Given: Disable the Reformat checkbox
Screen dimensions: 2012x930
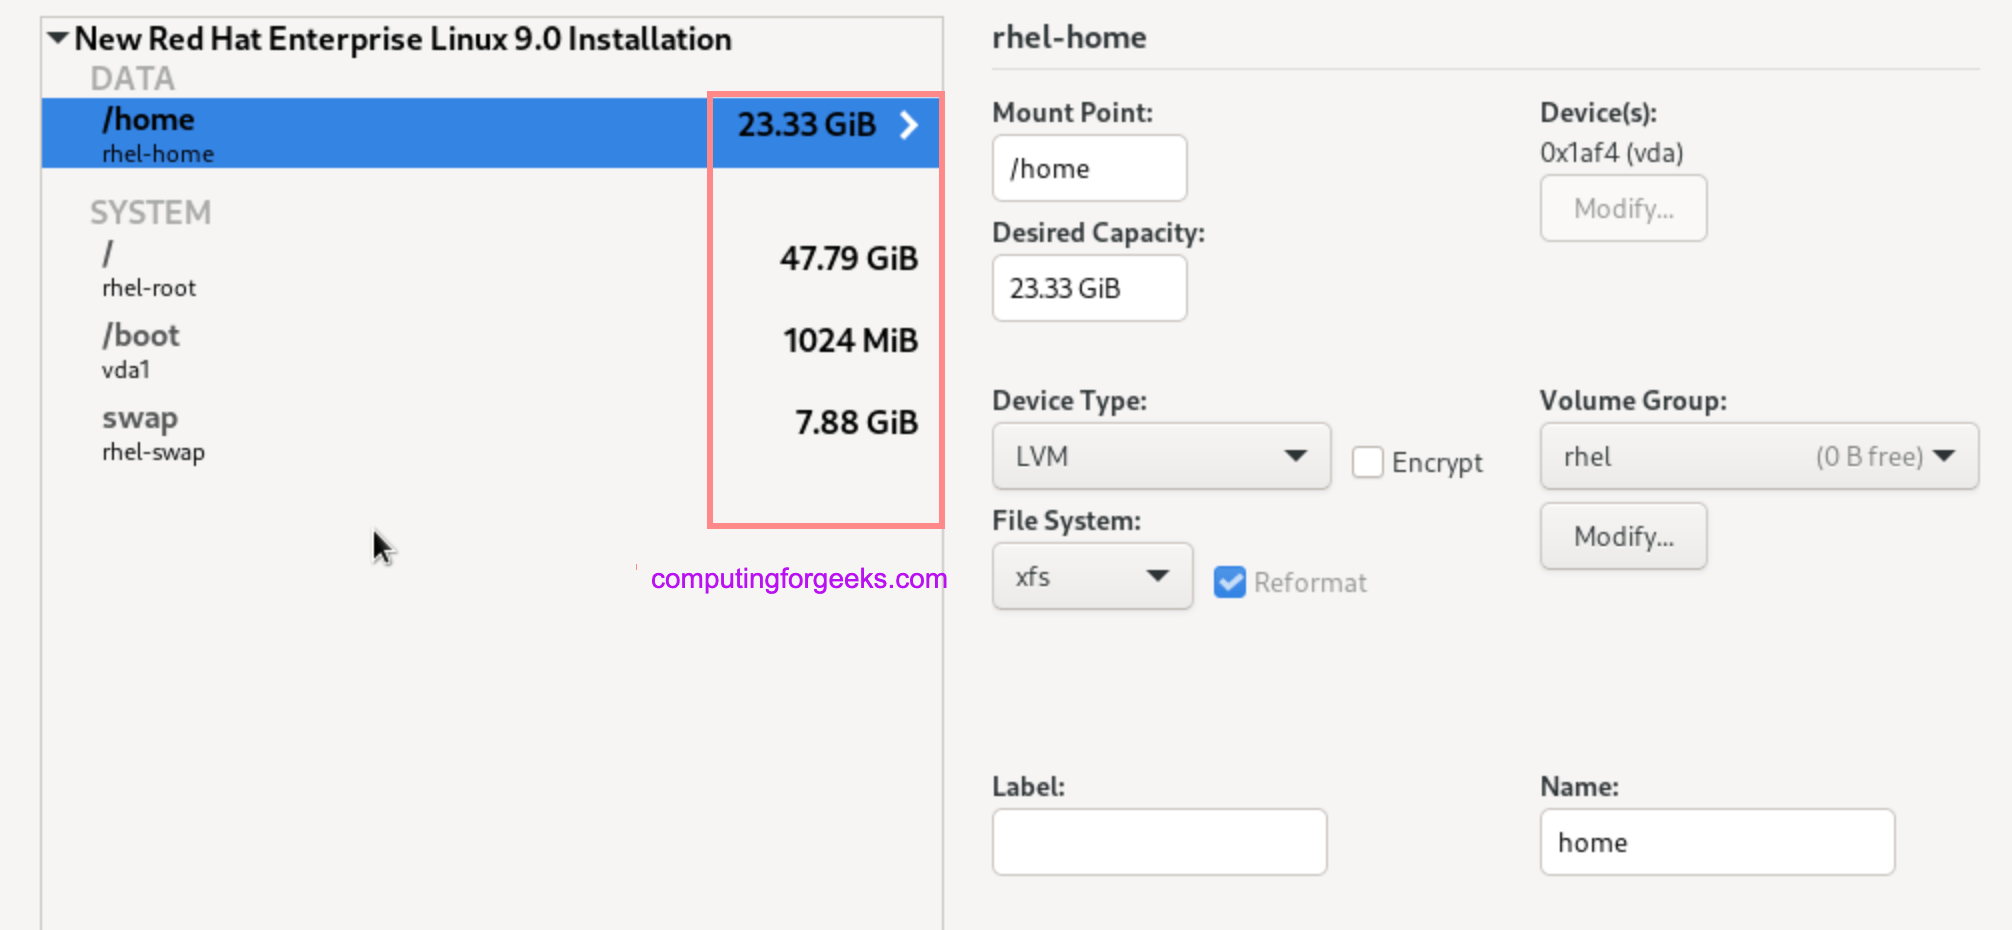Looking at the screenshot, I should (1229, 582).
